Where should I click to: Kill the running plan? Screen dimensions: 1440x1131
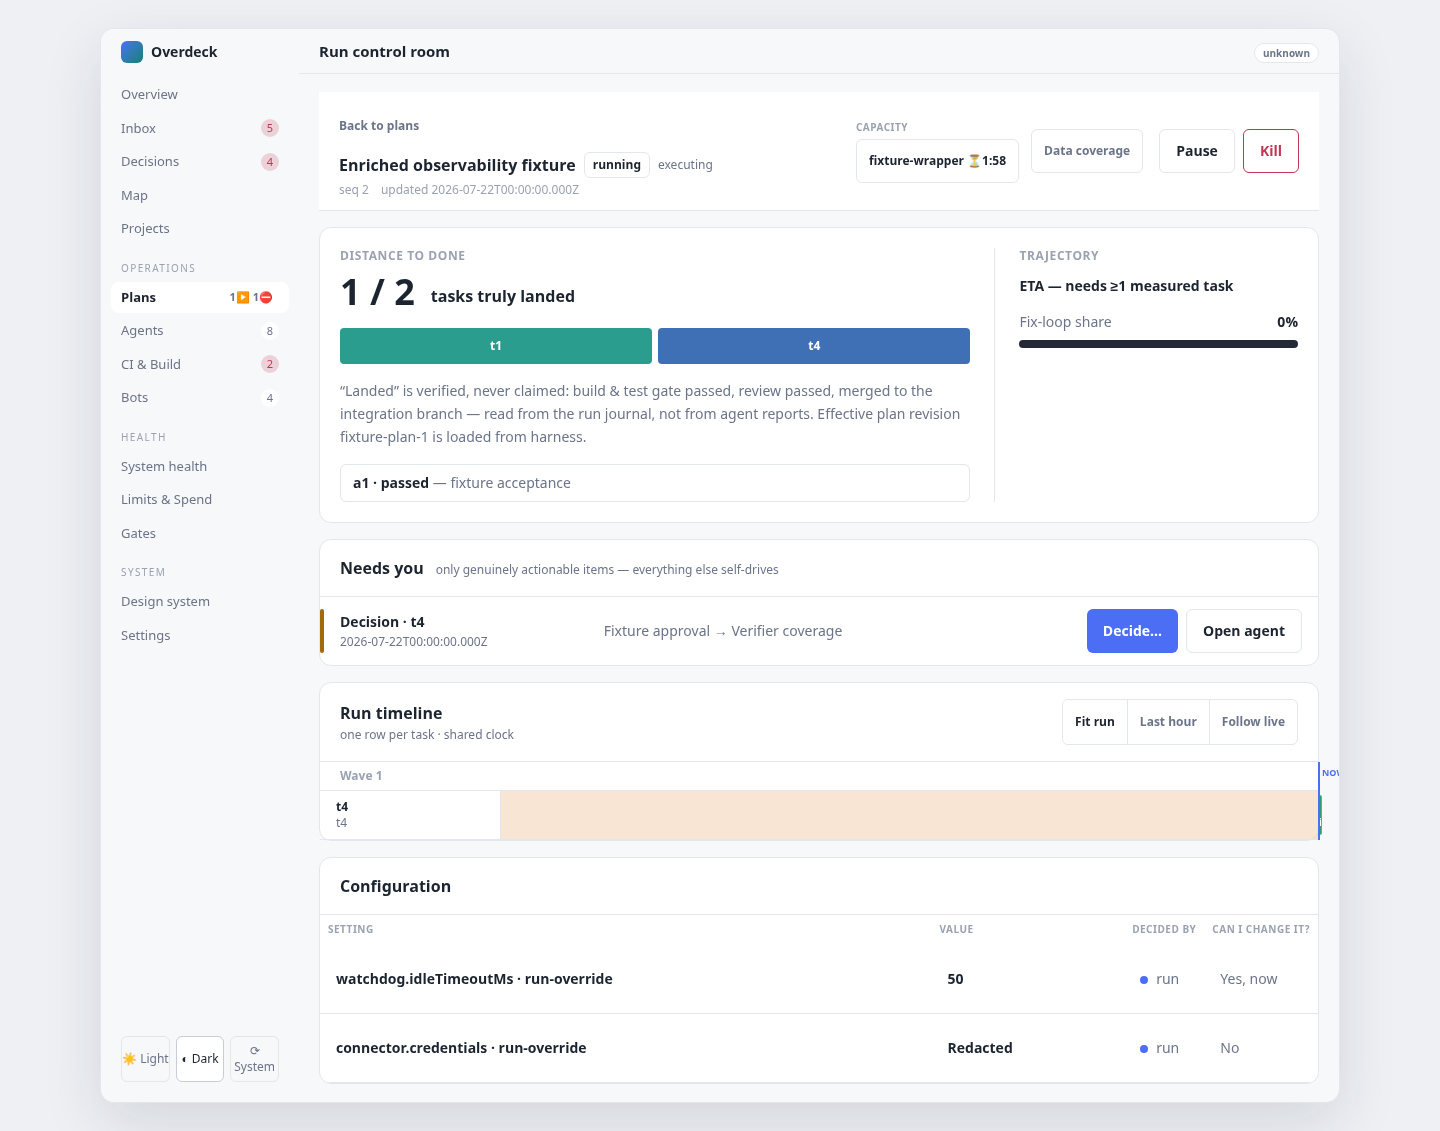(1271, 151)
